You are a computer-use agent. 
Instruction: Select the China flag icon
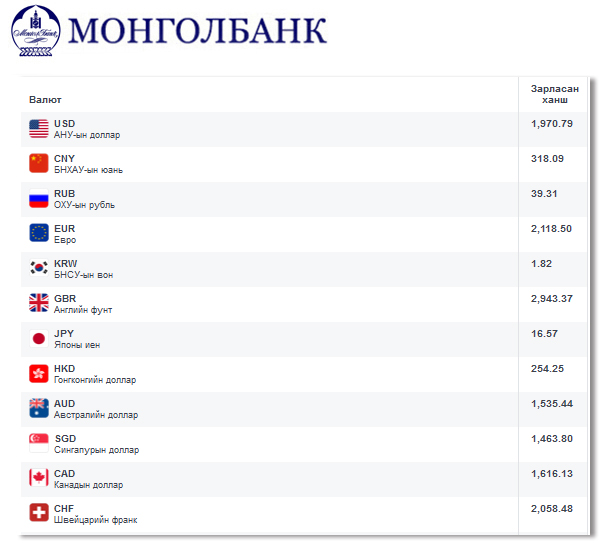[39, 164]
